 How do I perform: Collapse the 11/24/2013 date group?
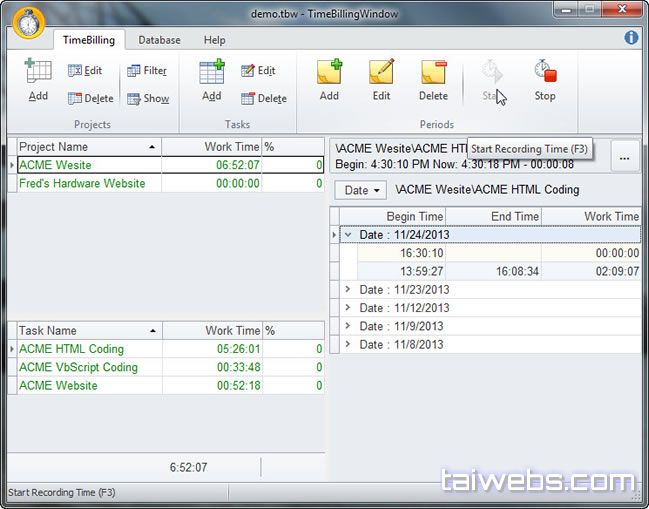click(348, 235)
